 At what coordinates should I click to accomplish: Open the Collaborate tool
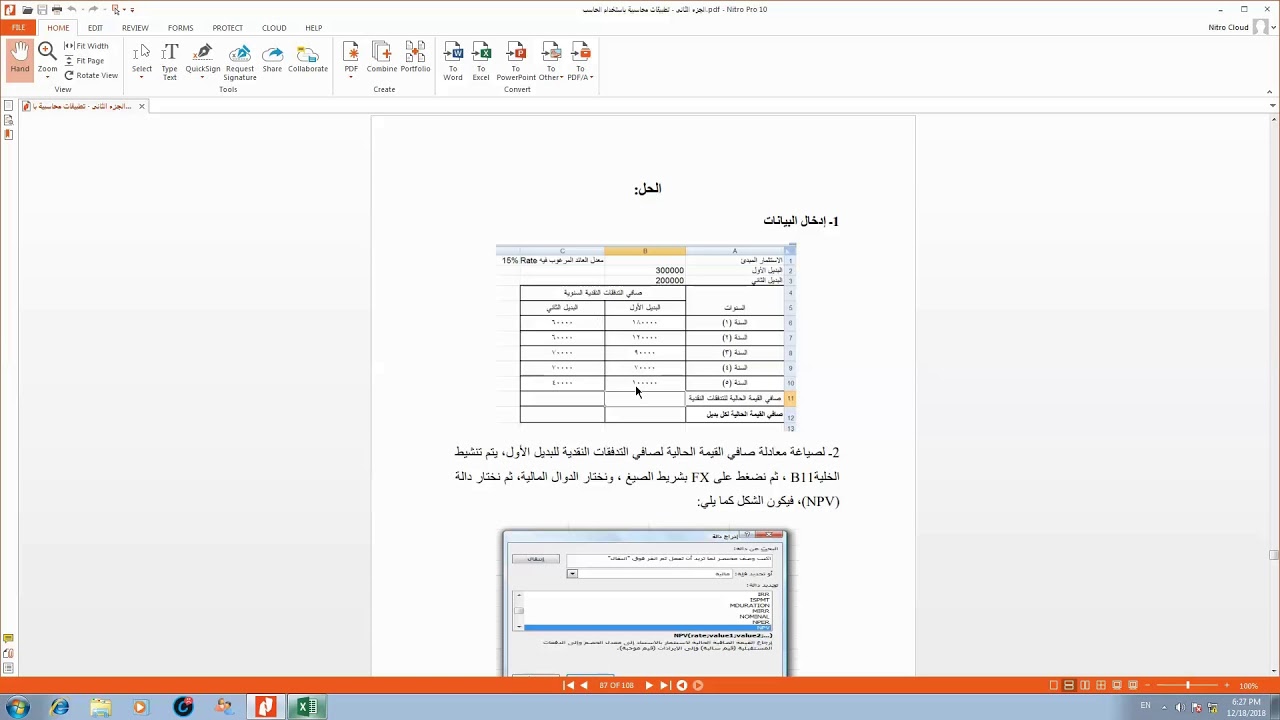click(308, 58)
